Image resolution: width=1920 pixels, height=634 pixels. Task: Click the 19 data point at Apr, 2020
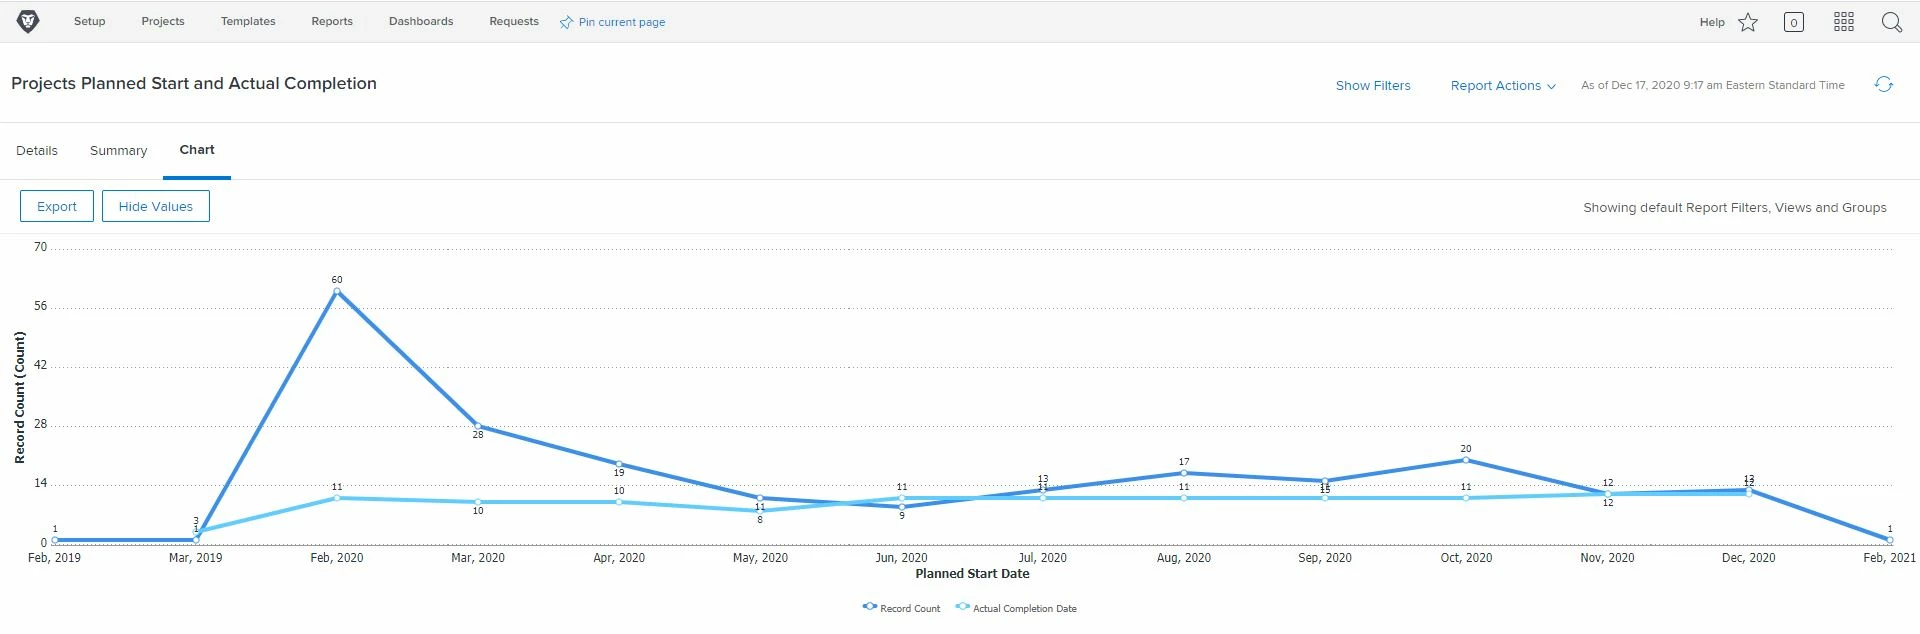pos(619,464)
